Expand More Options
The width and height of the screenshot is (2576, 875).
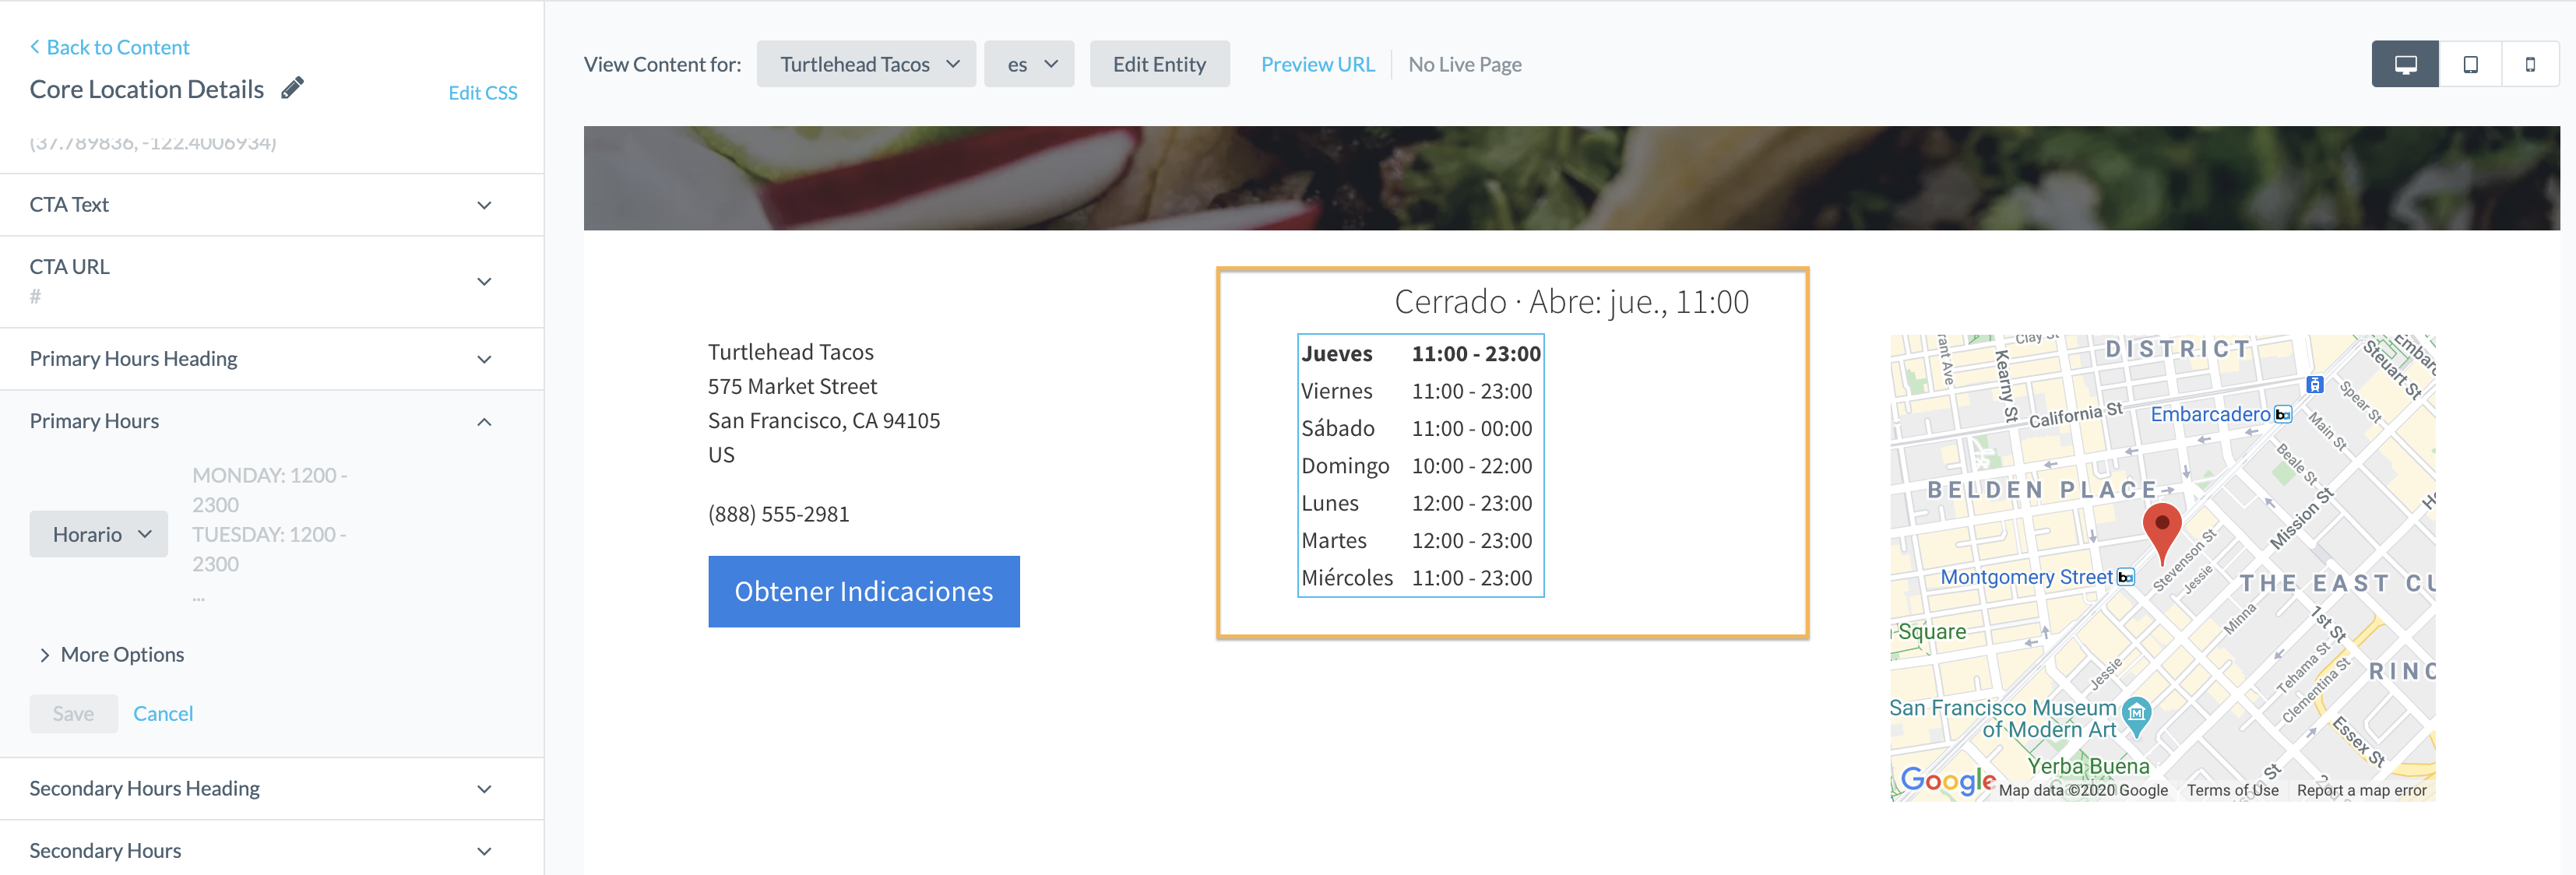pos(112,654)
